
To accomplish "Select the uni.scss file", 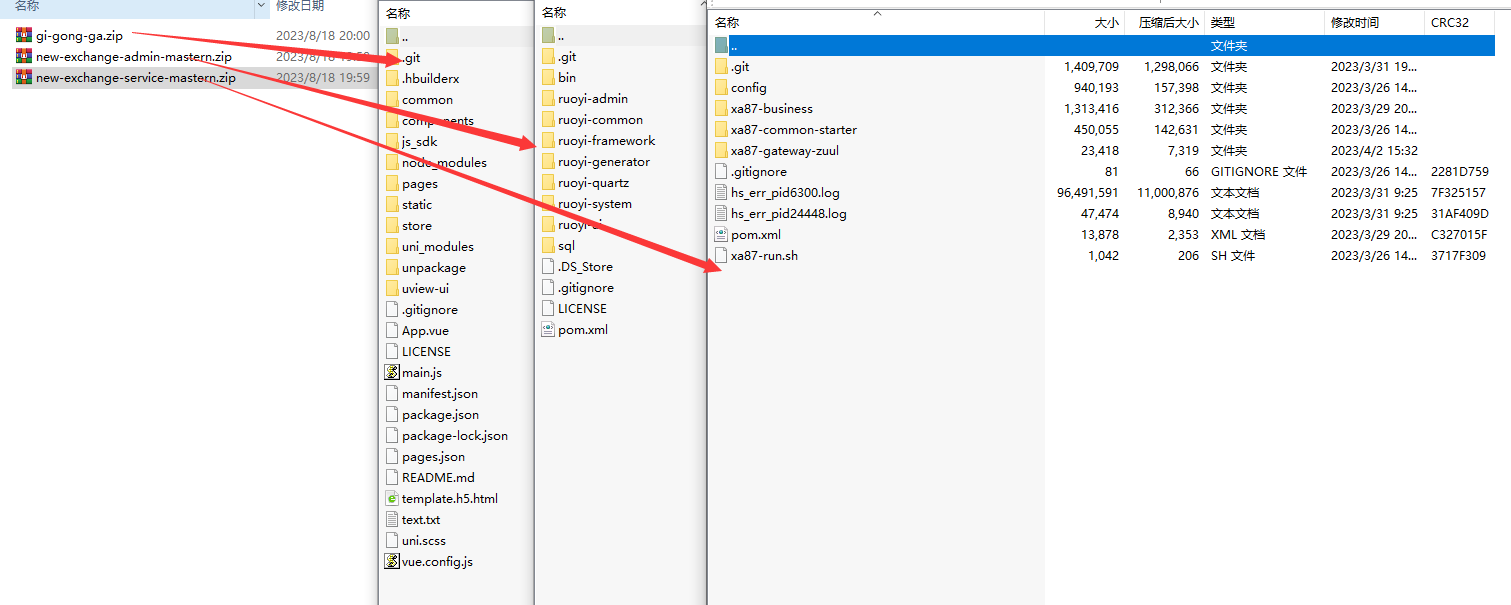I will (x=424, y=540).
